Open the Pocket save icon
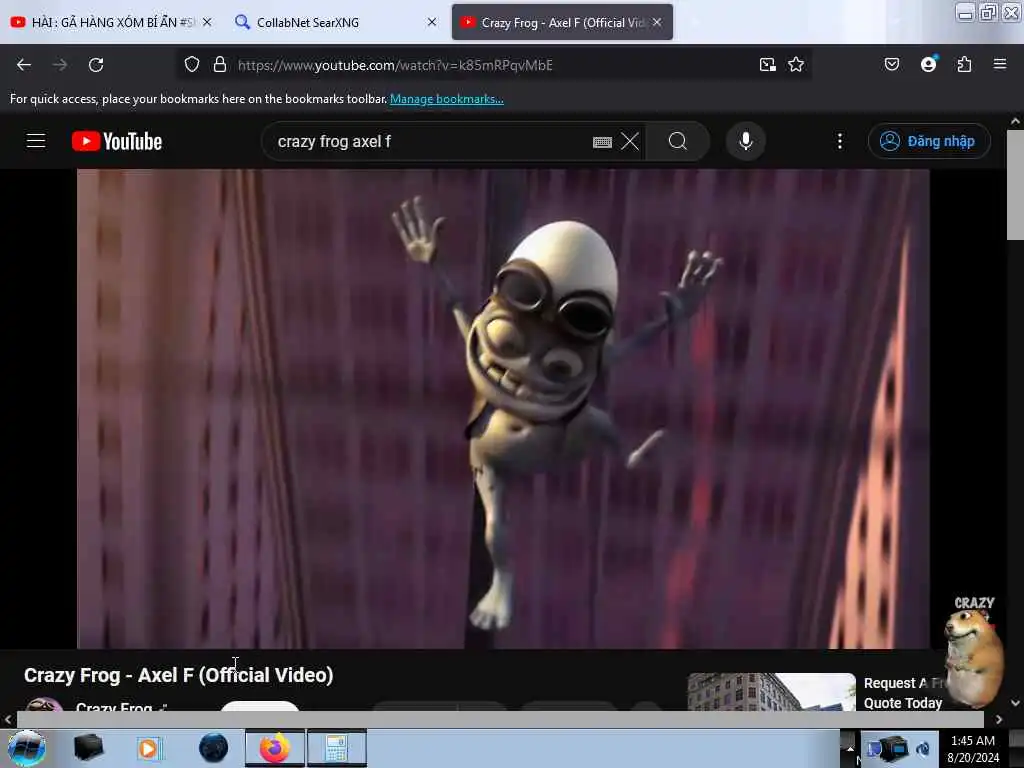 coord(892,65)
